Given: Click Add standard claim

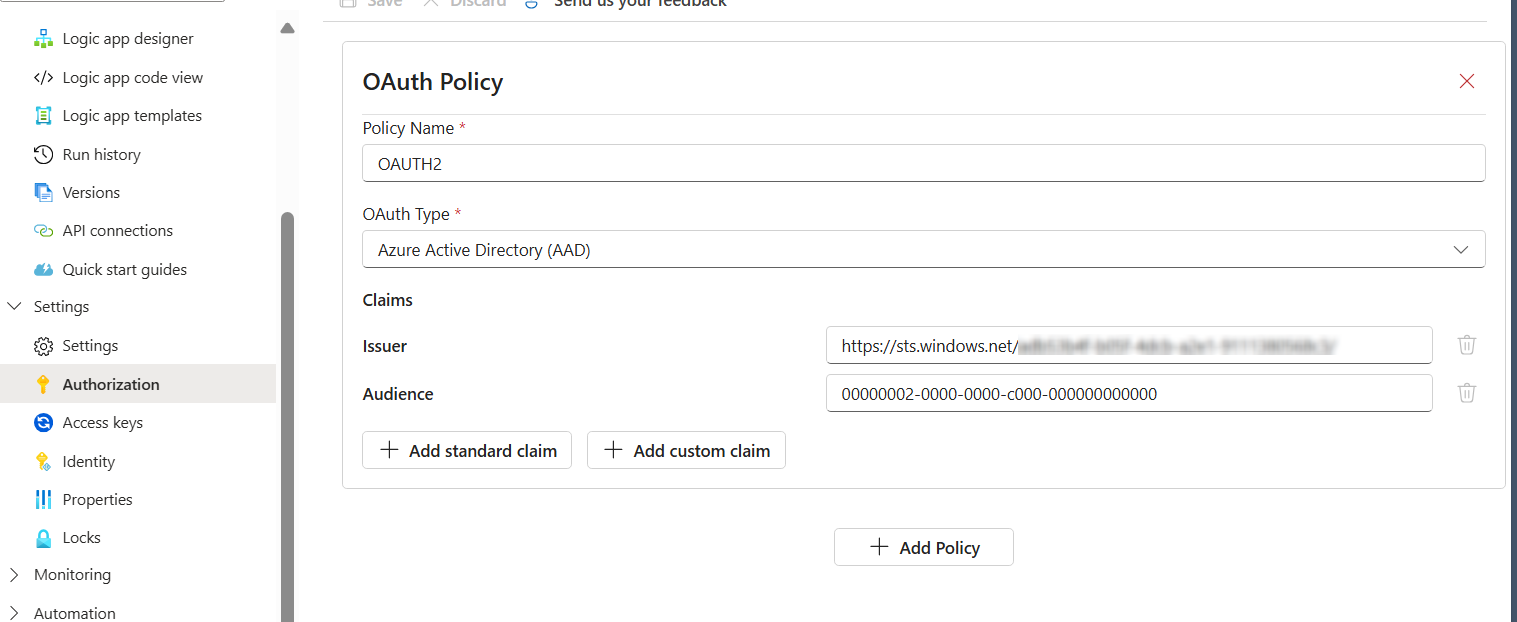Looking at the screenshot, I should [x=466, y=450].
